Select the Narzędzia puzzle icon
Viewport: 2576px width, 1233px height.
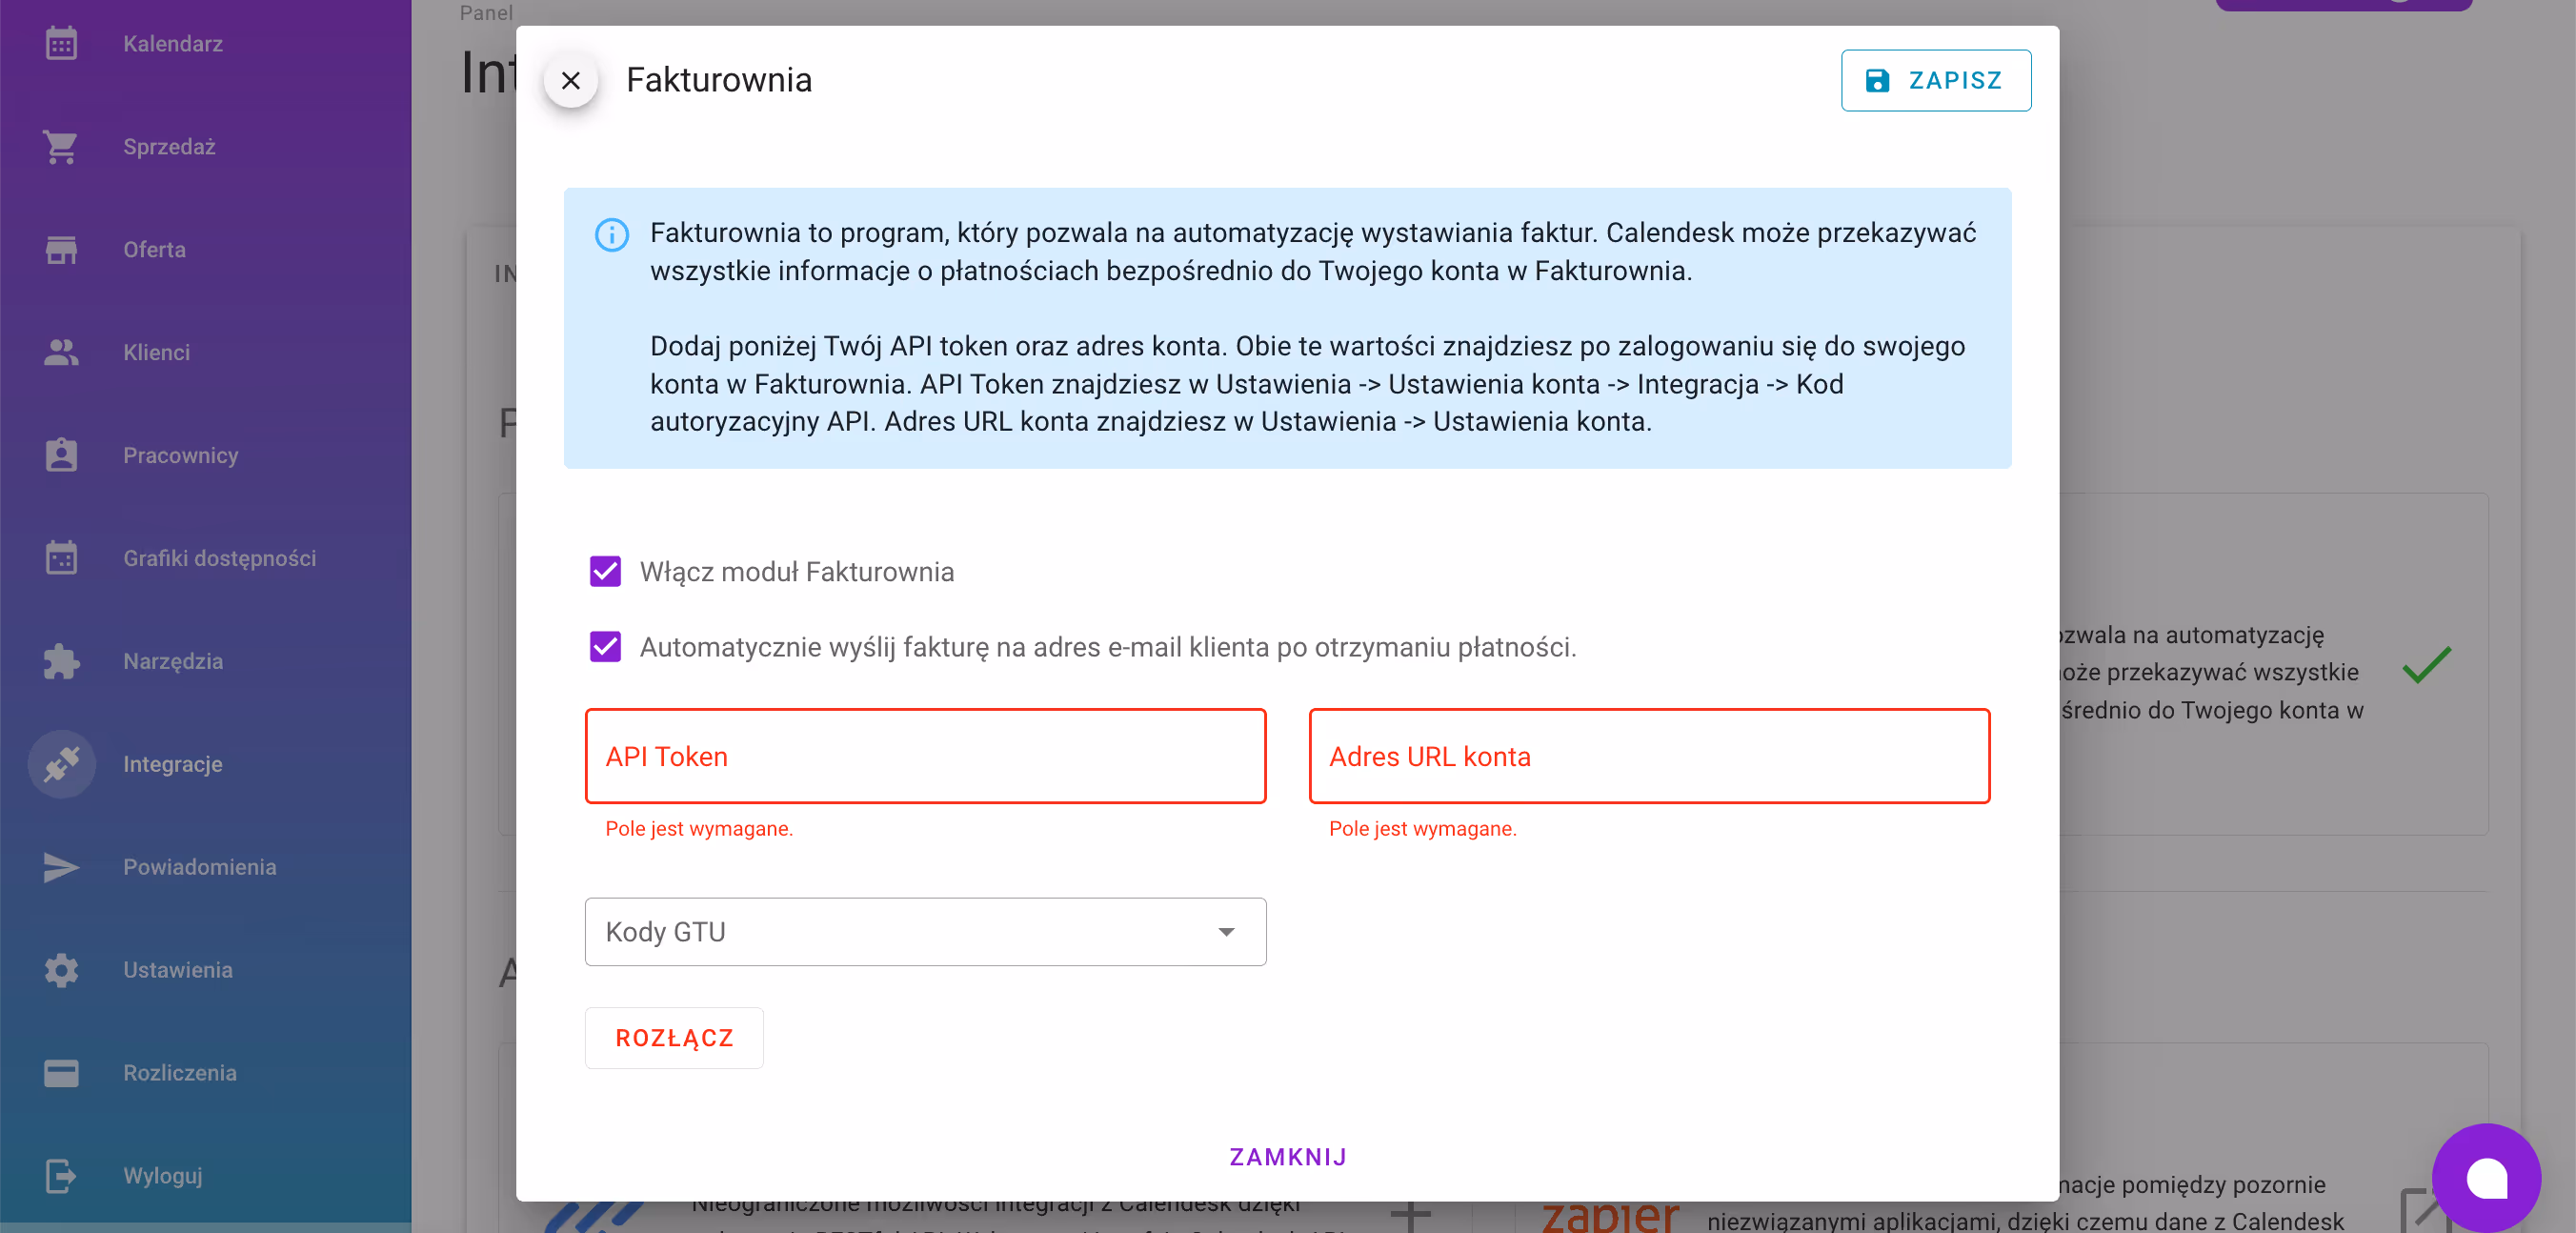point(61,661)
